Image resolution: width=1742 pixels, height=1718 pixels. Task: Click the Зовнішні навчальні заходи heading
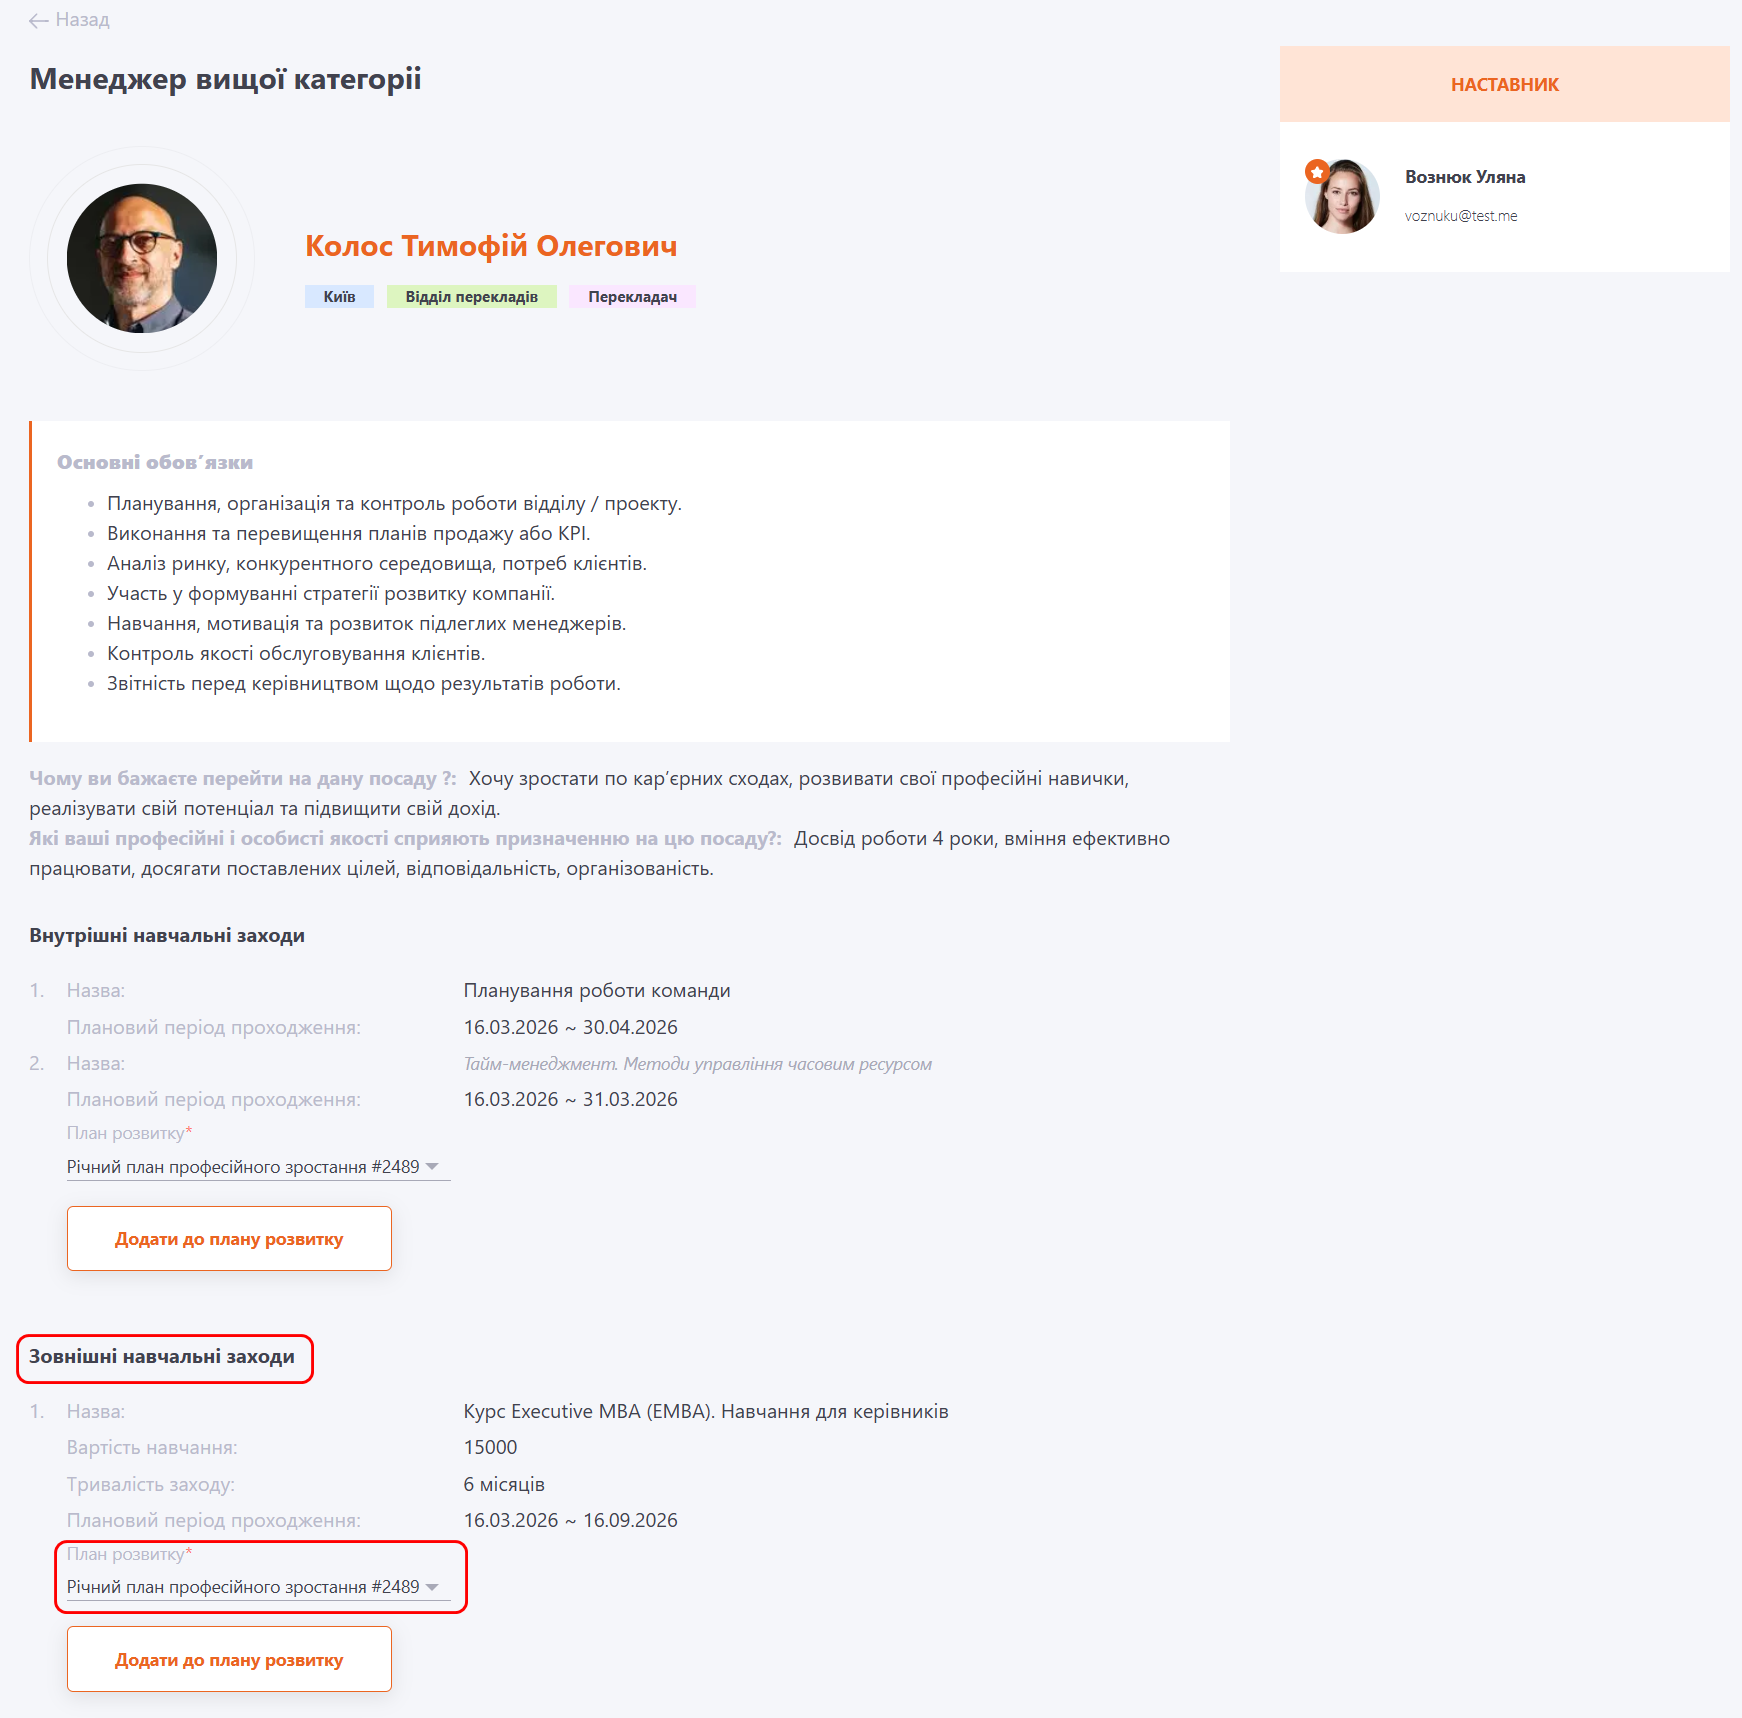[x=162, y=1357]
